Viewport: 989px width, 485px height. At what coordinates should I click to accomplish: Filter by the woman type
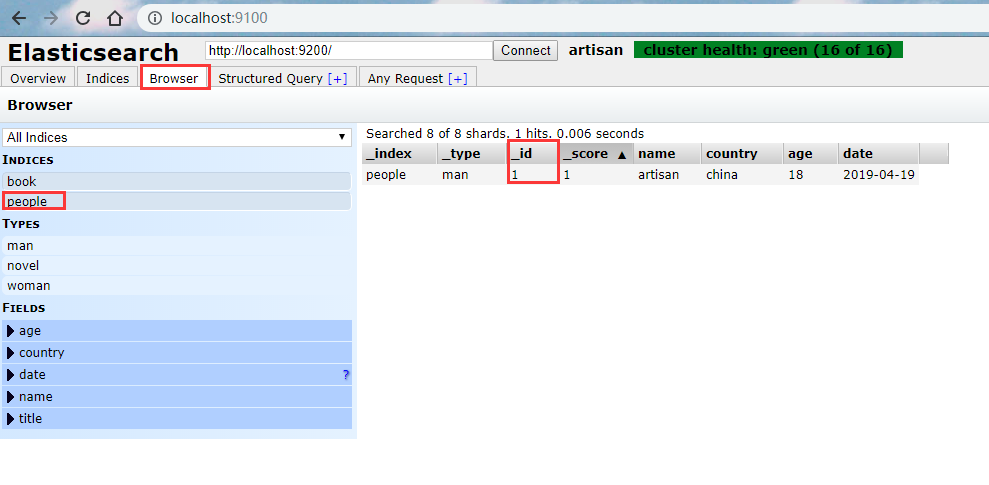(x=177, y=286)
